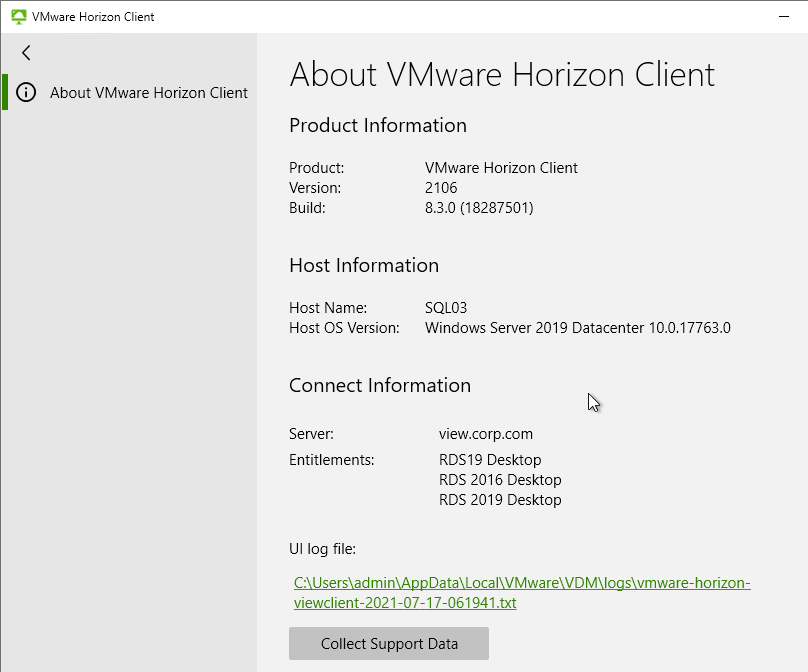The width and height of the screenshot is (808, 672).
Task: Click the VMware Horizon Client title bar logo
Action: pyautogui.click(x=19, y=16)
